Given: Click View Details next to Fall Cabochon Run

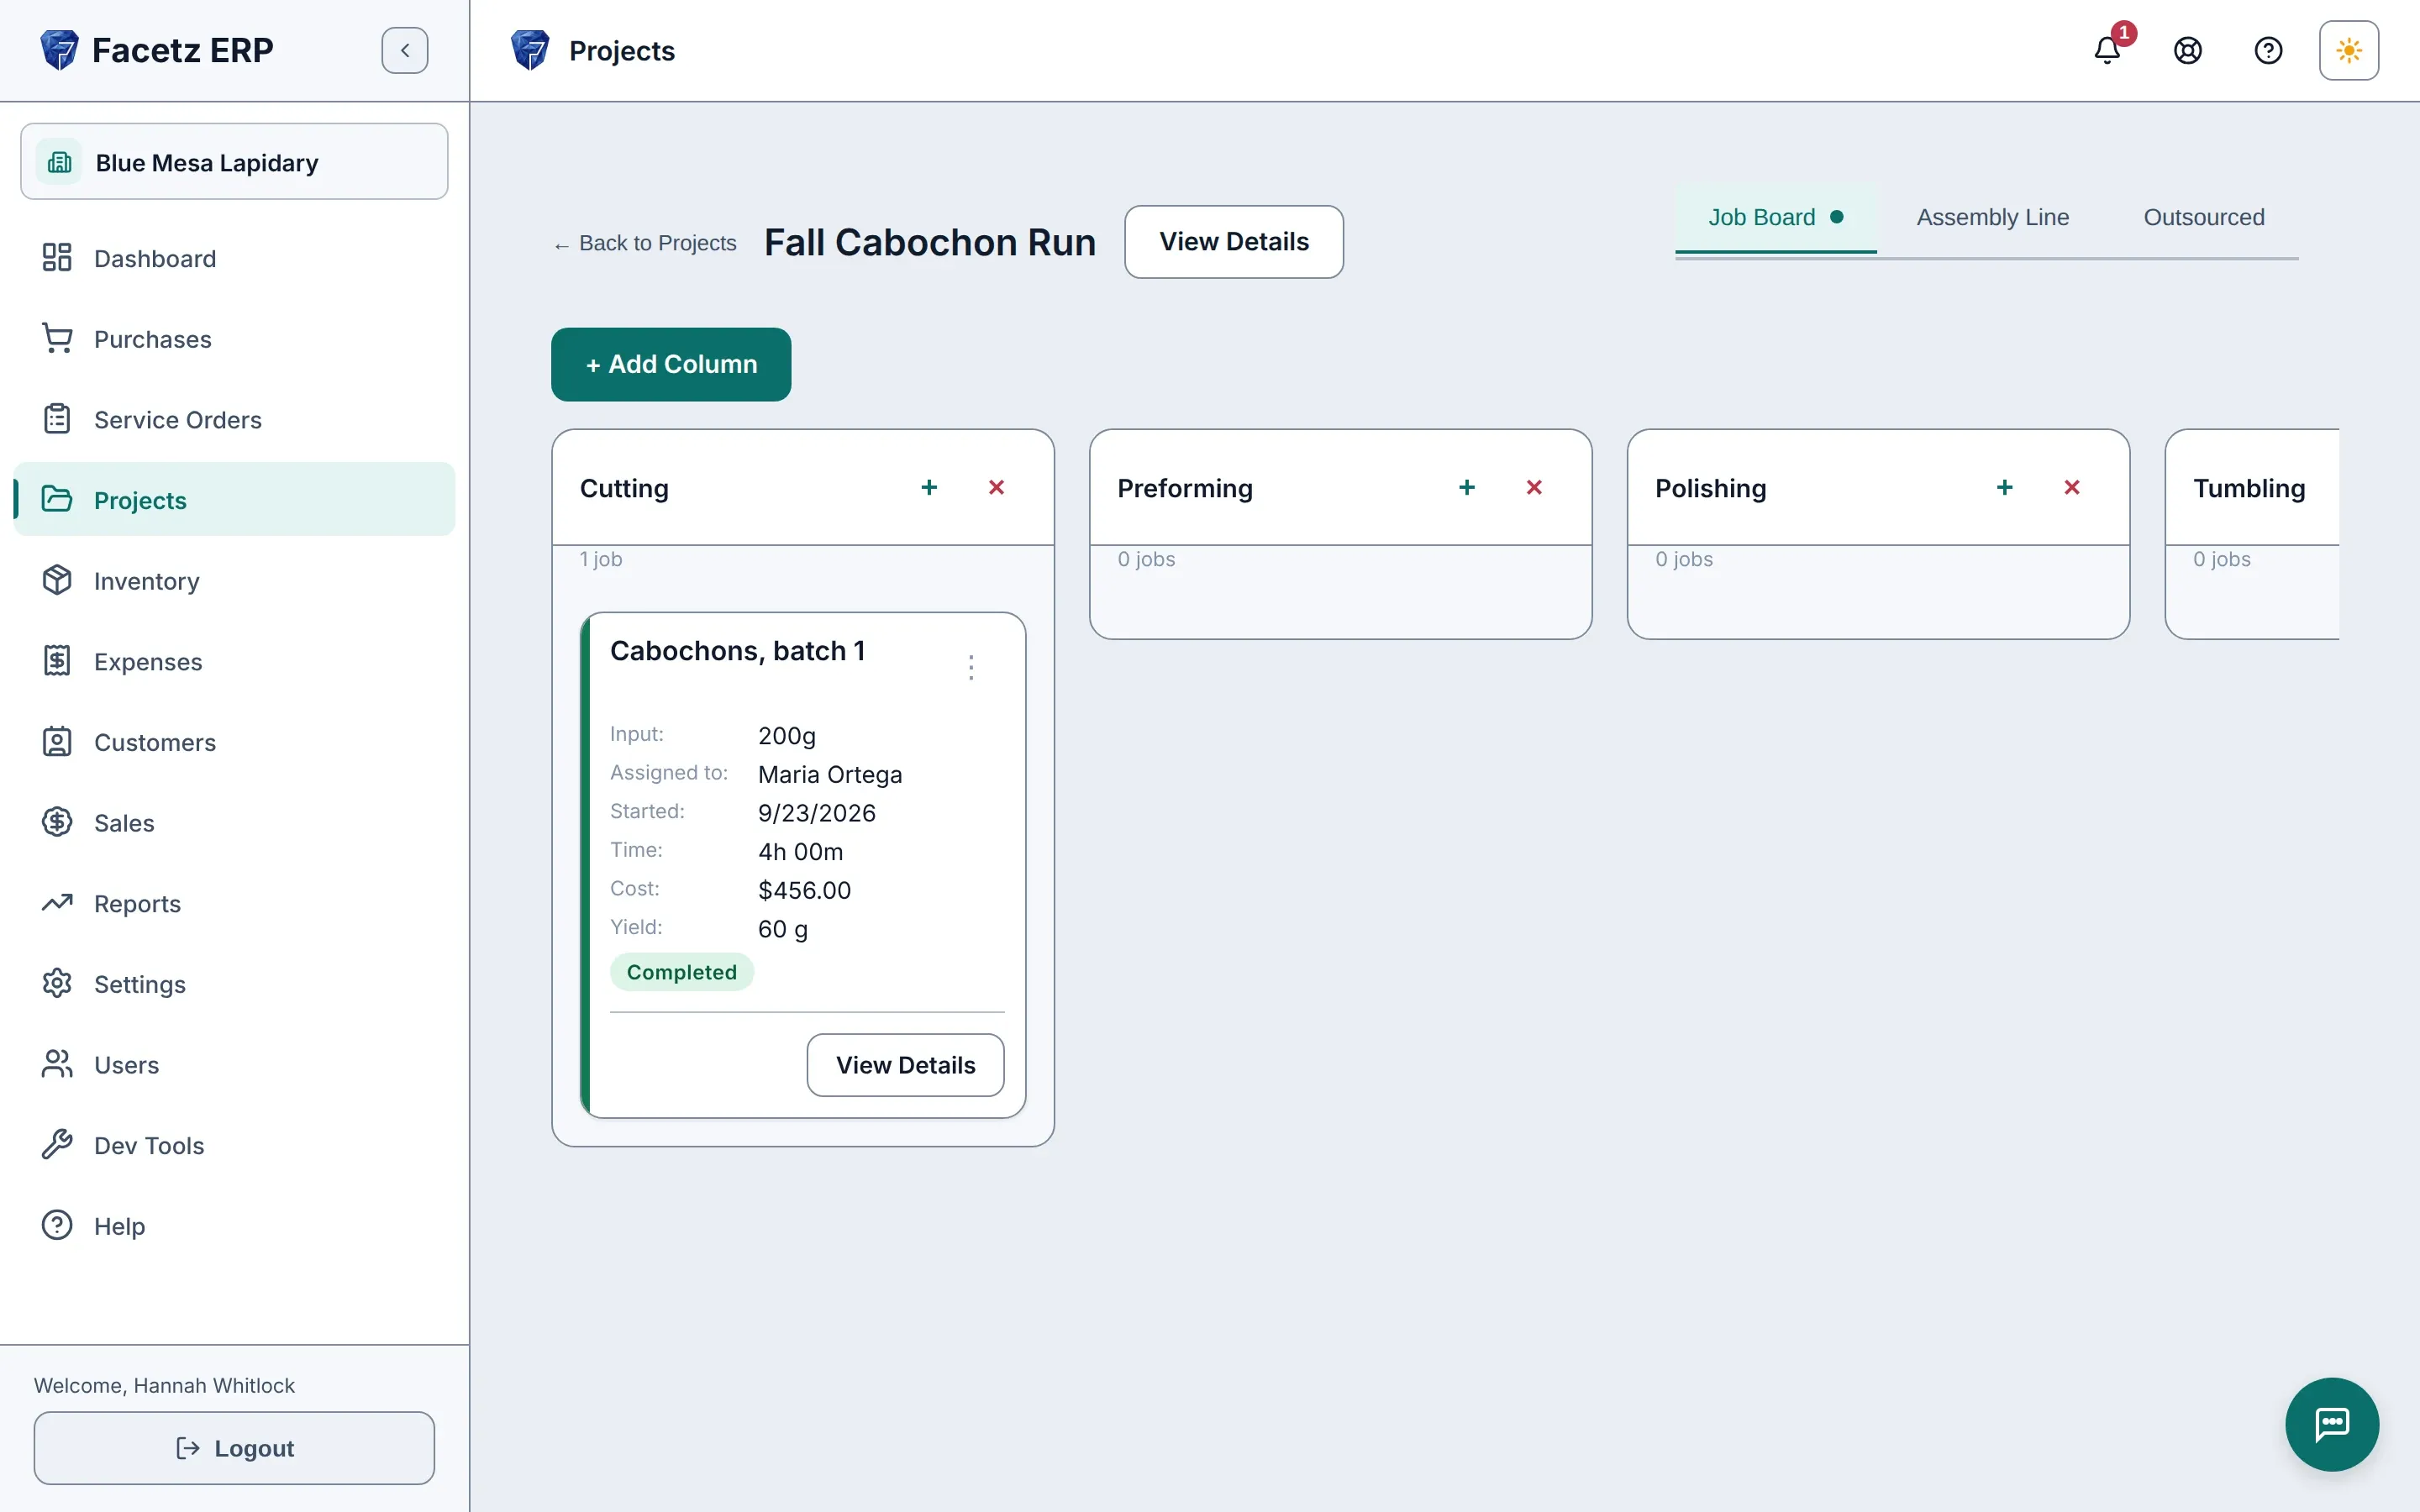Looking at the screenshot, I should (1234, 242).
